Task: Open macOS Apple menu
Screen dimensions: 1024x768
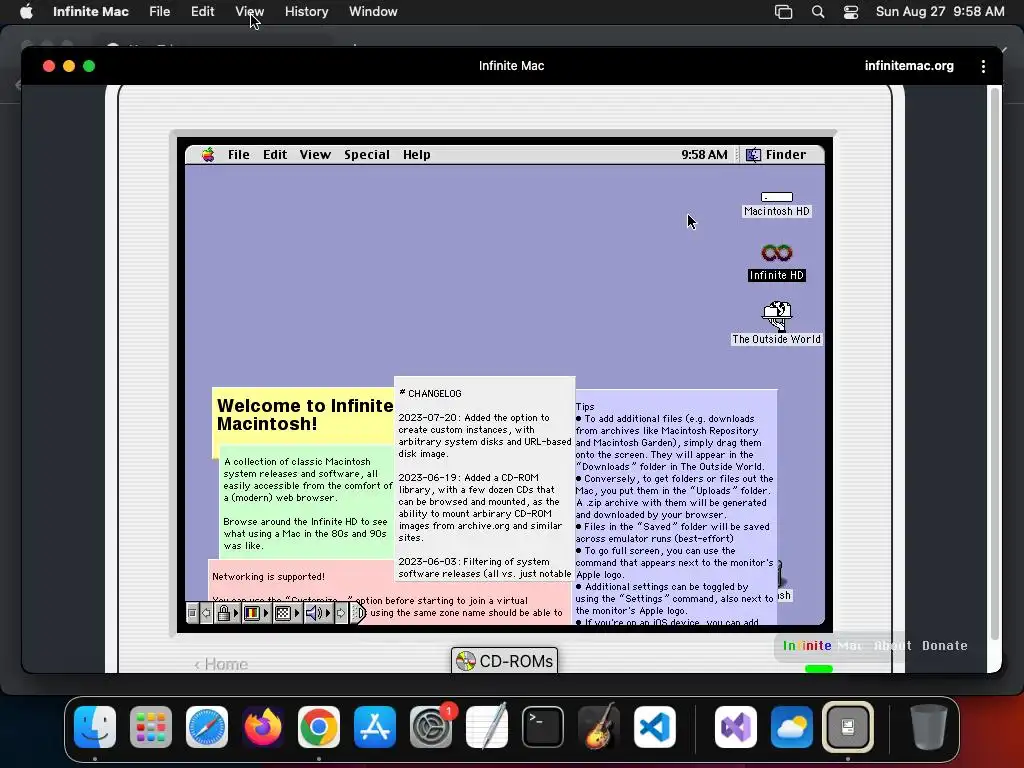Action: 26,12
